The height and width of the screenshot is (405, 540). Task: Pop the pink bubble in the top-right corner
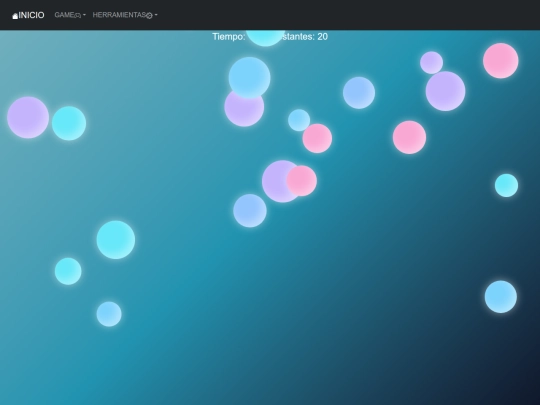(x=500, y=61)
